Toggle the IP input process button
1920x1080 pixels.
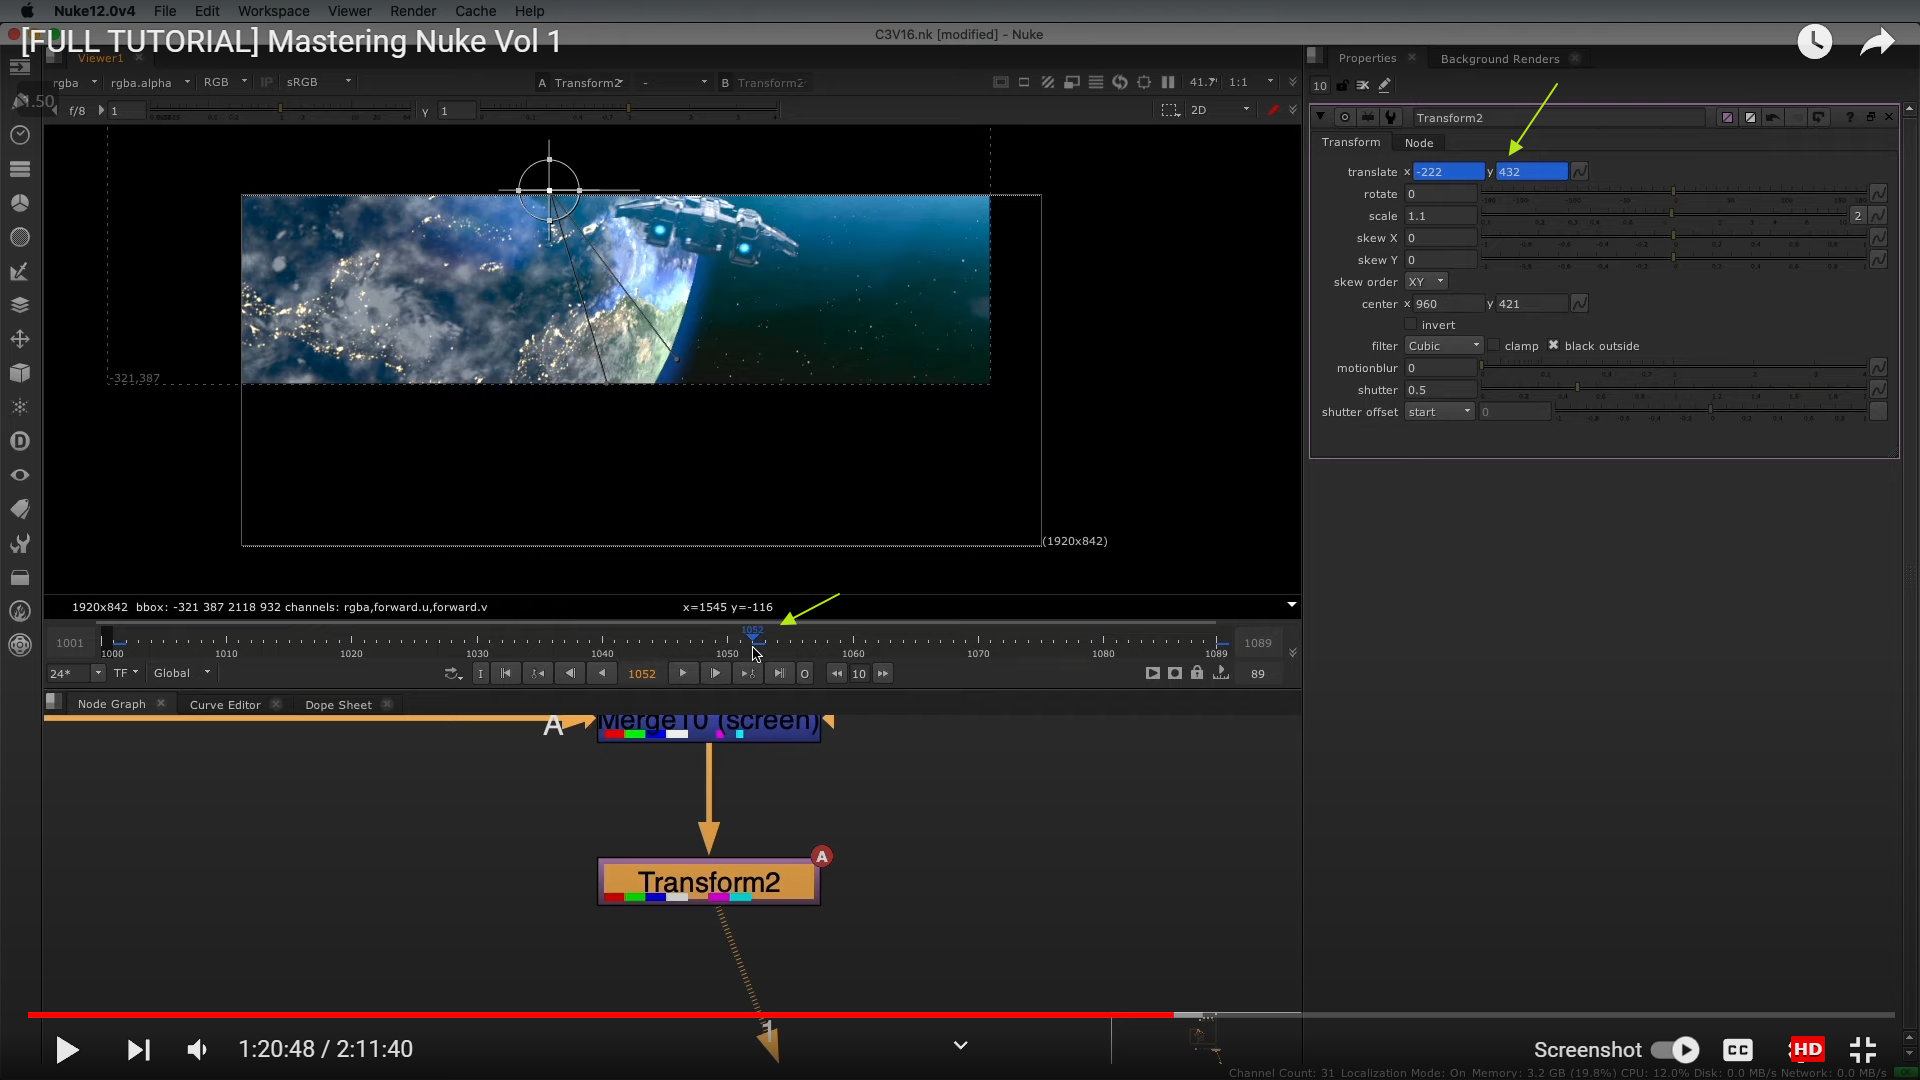tap(266, 82)
